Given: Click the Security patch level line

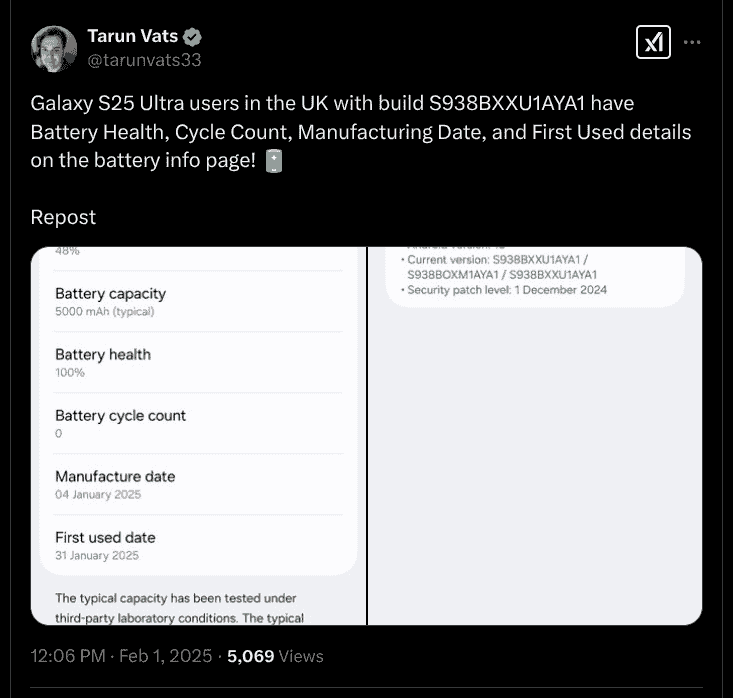Looking at the screenshot, I should pos(507,290).
